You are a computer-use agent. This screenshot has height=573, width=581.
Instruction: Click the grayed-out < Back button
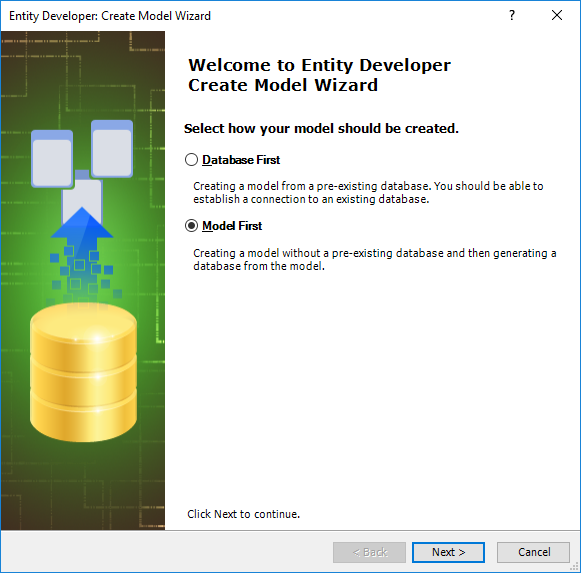pos(369,552)
